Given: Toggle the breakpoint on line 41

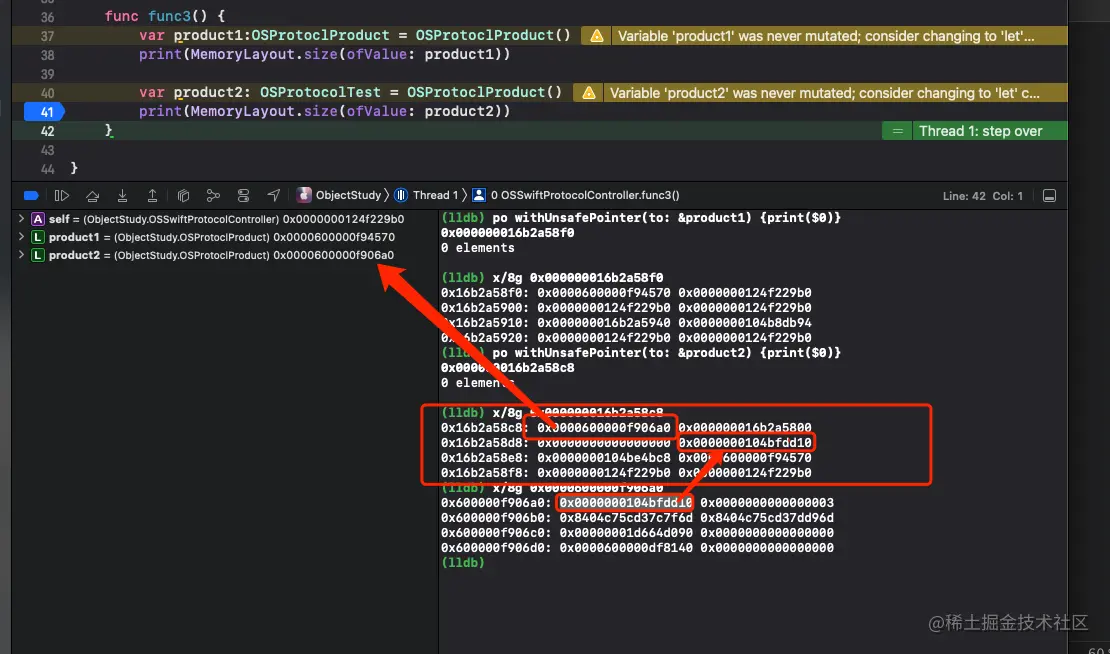Looking at the screenshot, I should coord(43,112).
